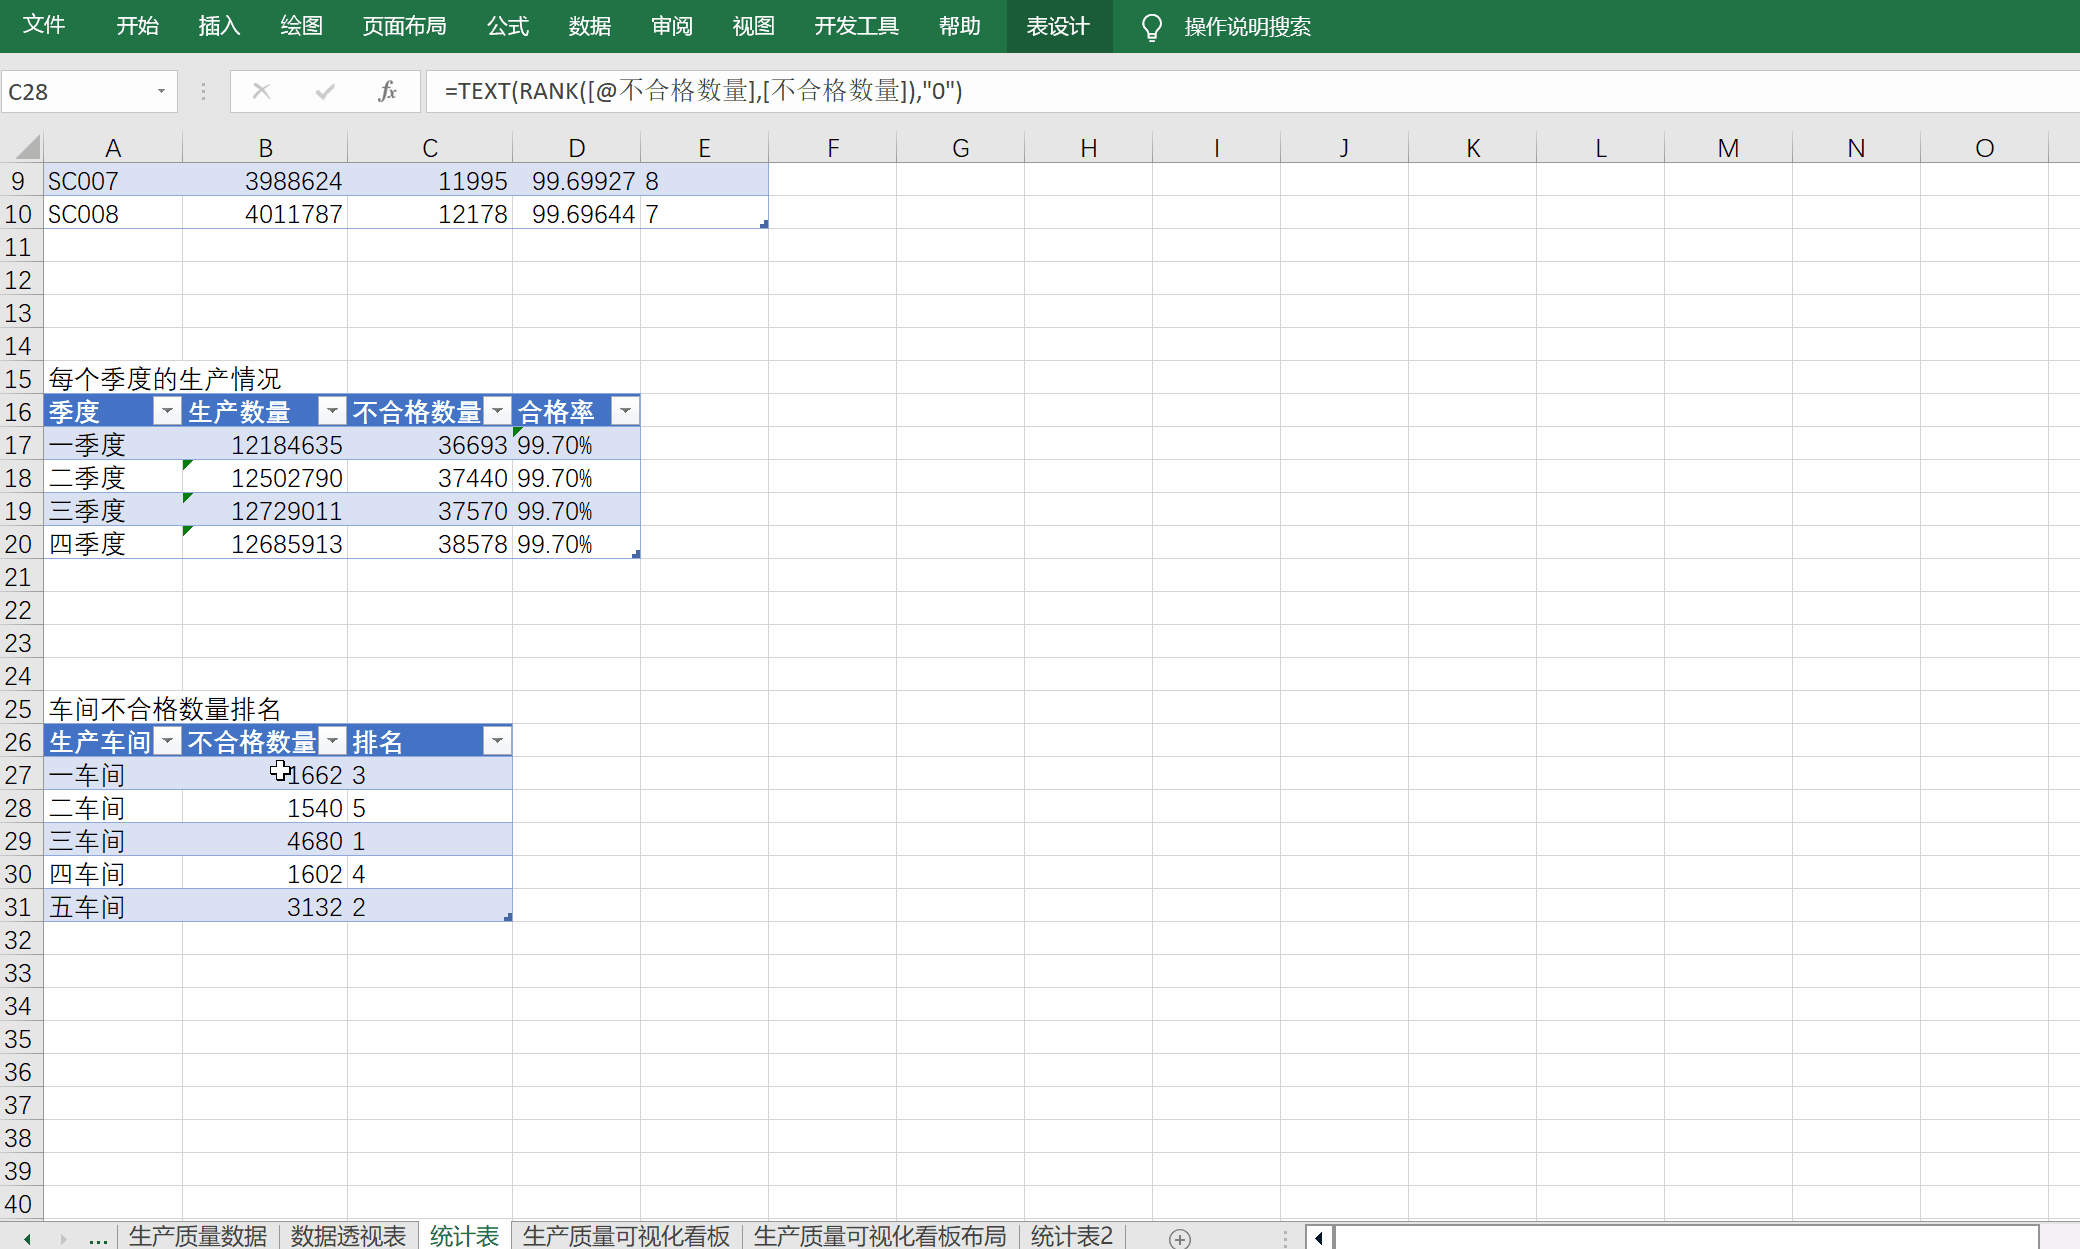Click the insert function fx icon
This screenshot has width=2080, height=1249.
[x=387, y=91]
